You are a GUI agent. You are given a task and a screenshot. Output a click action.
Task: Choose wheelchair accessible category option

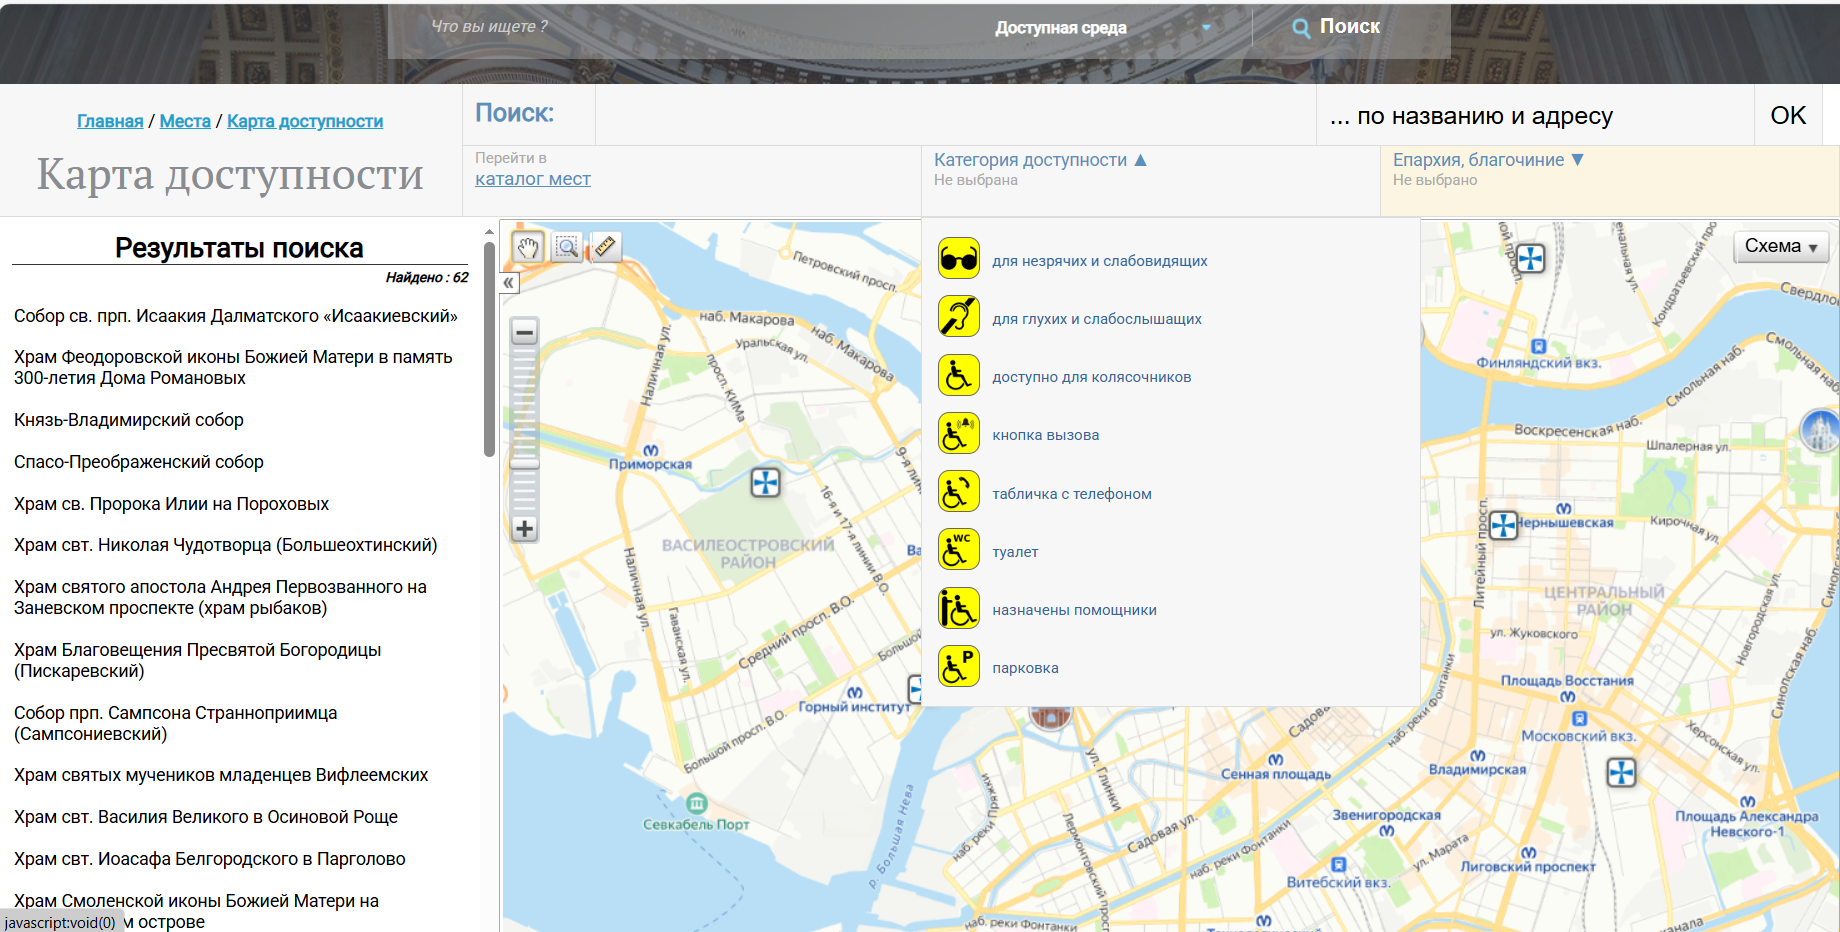click(x=1091, y=377)
